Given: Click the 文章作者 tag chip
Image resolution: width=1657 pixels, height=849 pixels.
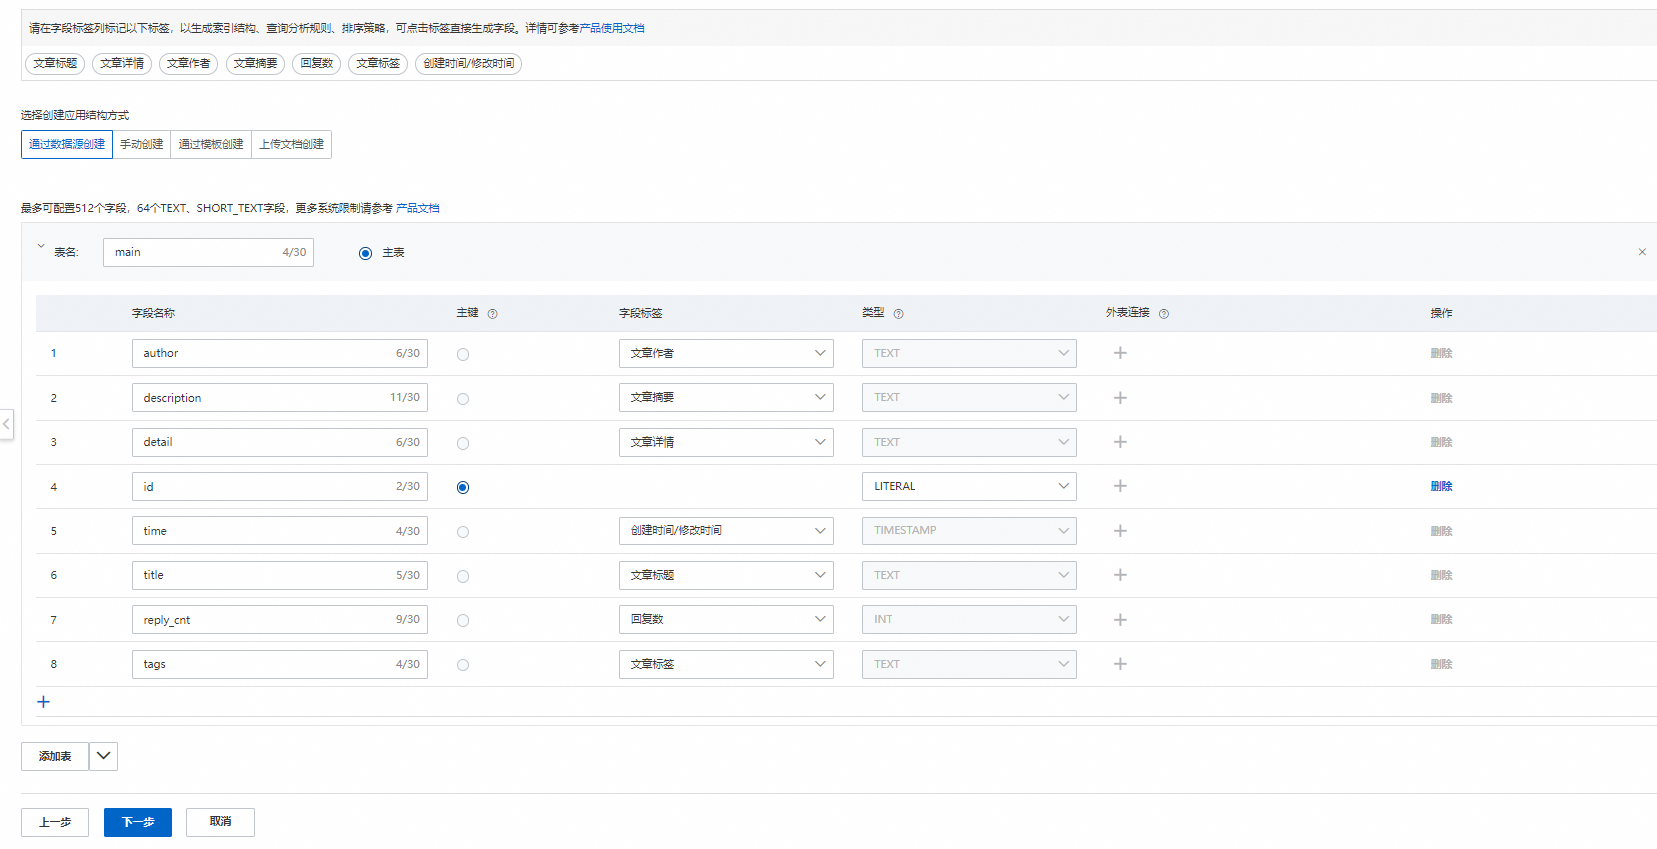Looking at the screenshot, I should click(x=189, y=63).
